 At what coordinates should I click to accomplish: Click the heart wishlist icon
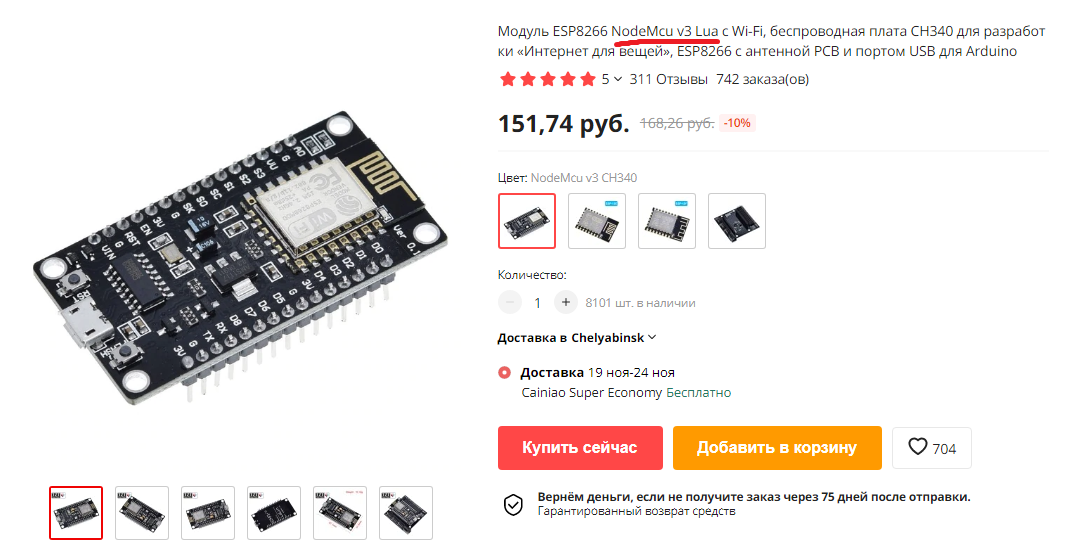coord(917,446)
